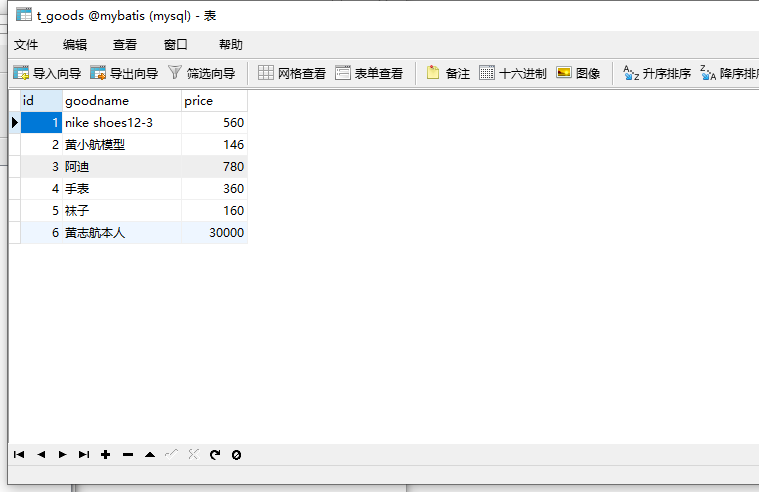Viewport: 759px width, 492px height.
Task: Open the 图像 image viewer
Action: point(578,73)
